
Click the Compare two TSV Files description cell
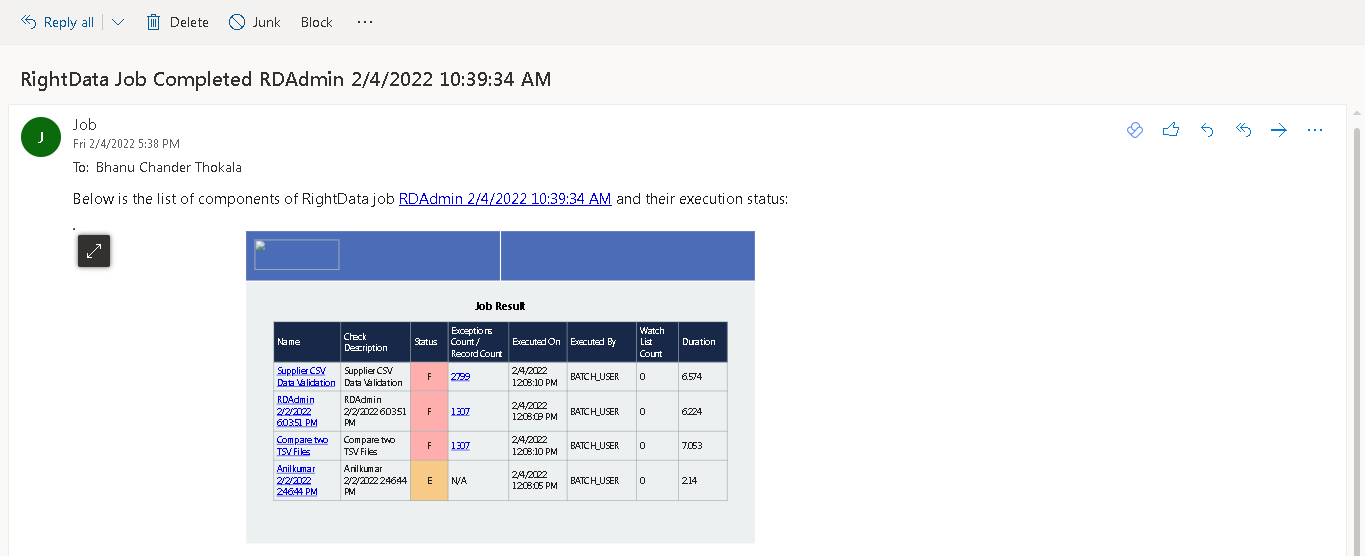[x=375, y=446]
